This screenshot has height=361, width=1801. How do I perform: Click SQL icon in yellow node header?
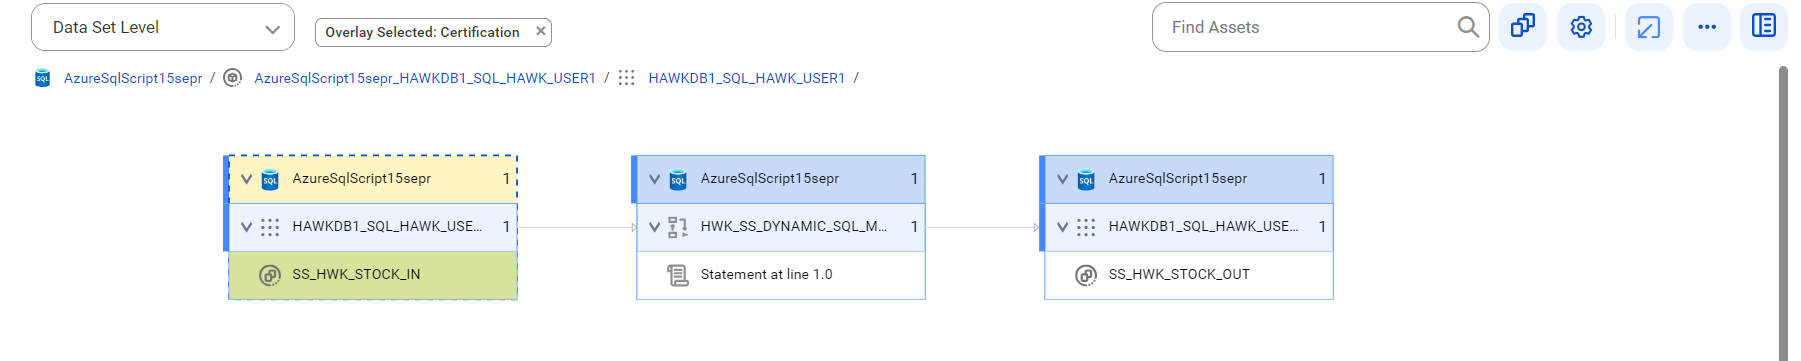coord(270,180)
